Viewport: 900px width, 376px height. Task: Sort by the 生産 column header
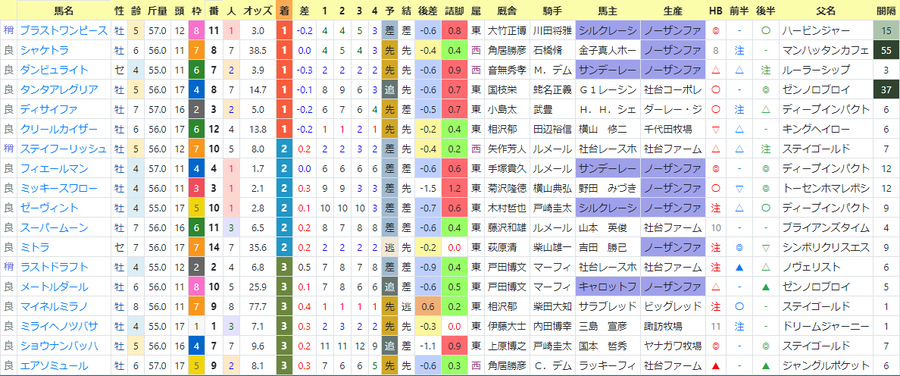(673, 10)
